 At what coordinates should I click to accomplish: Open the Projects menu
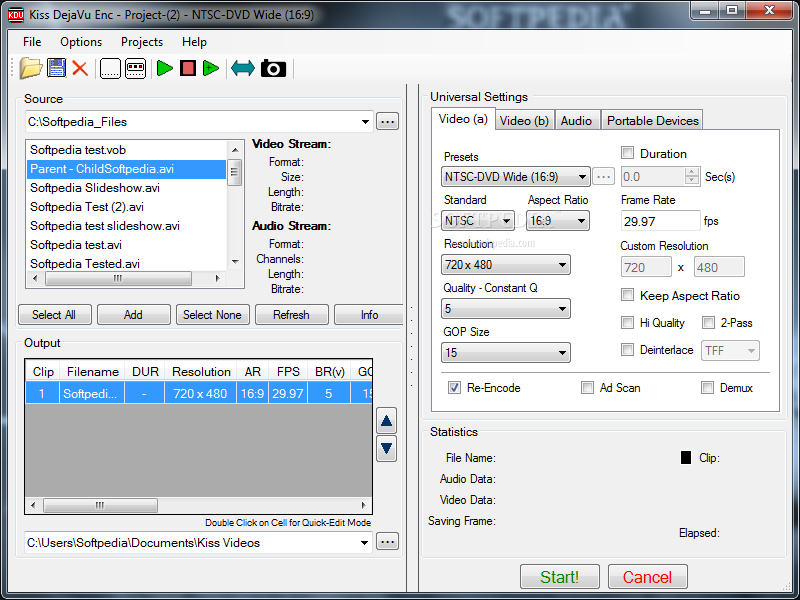tap(142, 42)
